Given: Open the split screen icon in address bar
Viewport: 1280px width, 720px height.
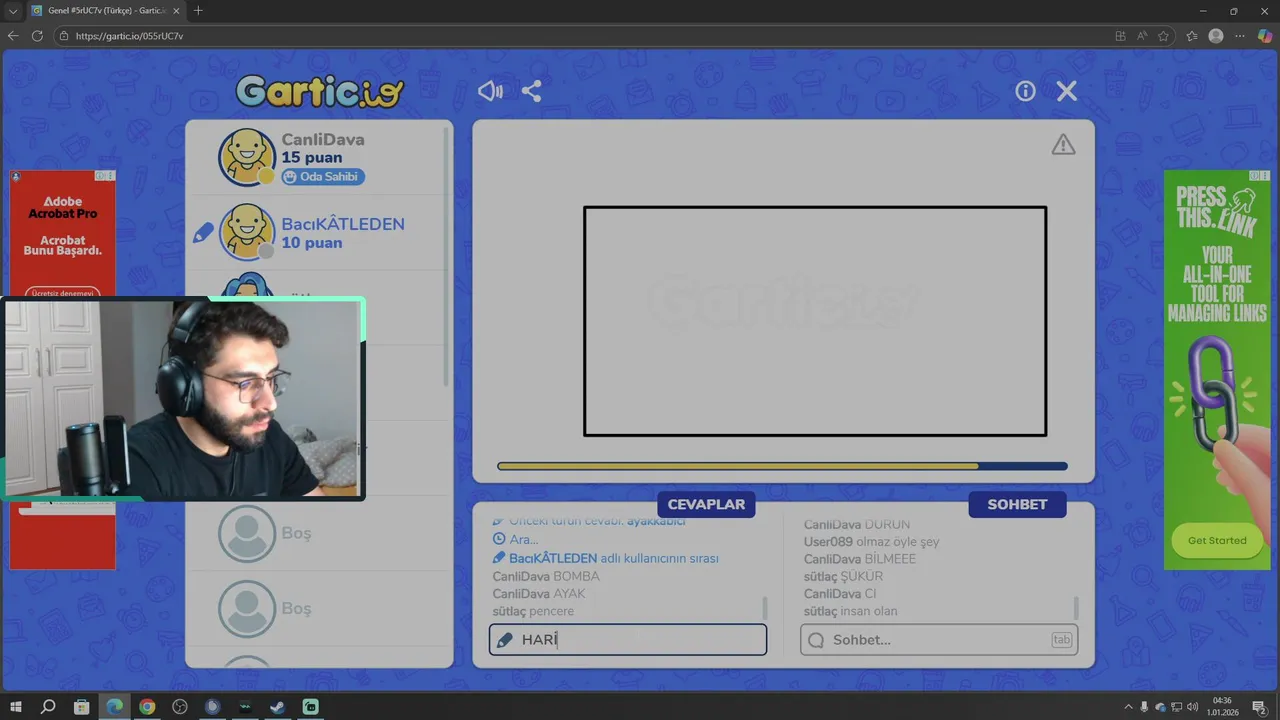Looking at the screenshot, I should pyautogui.click(x=1120, y=36).
